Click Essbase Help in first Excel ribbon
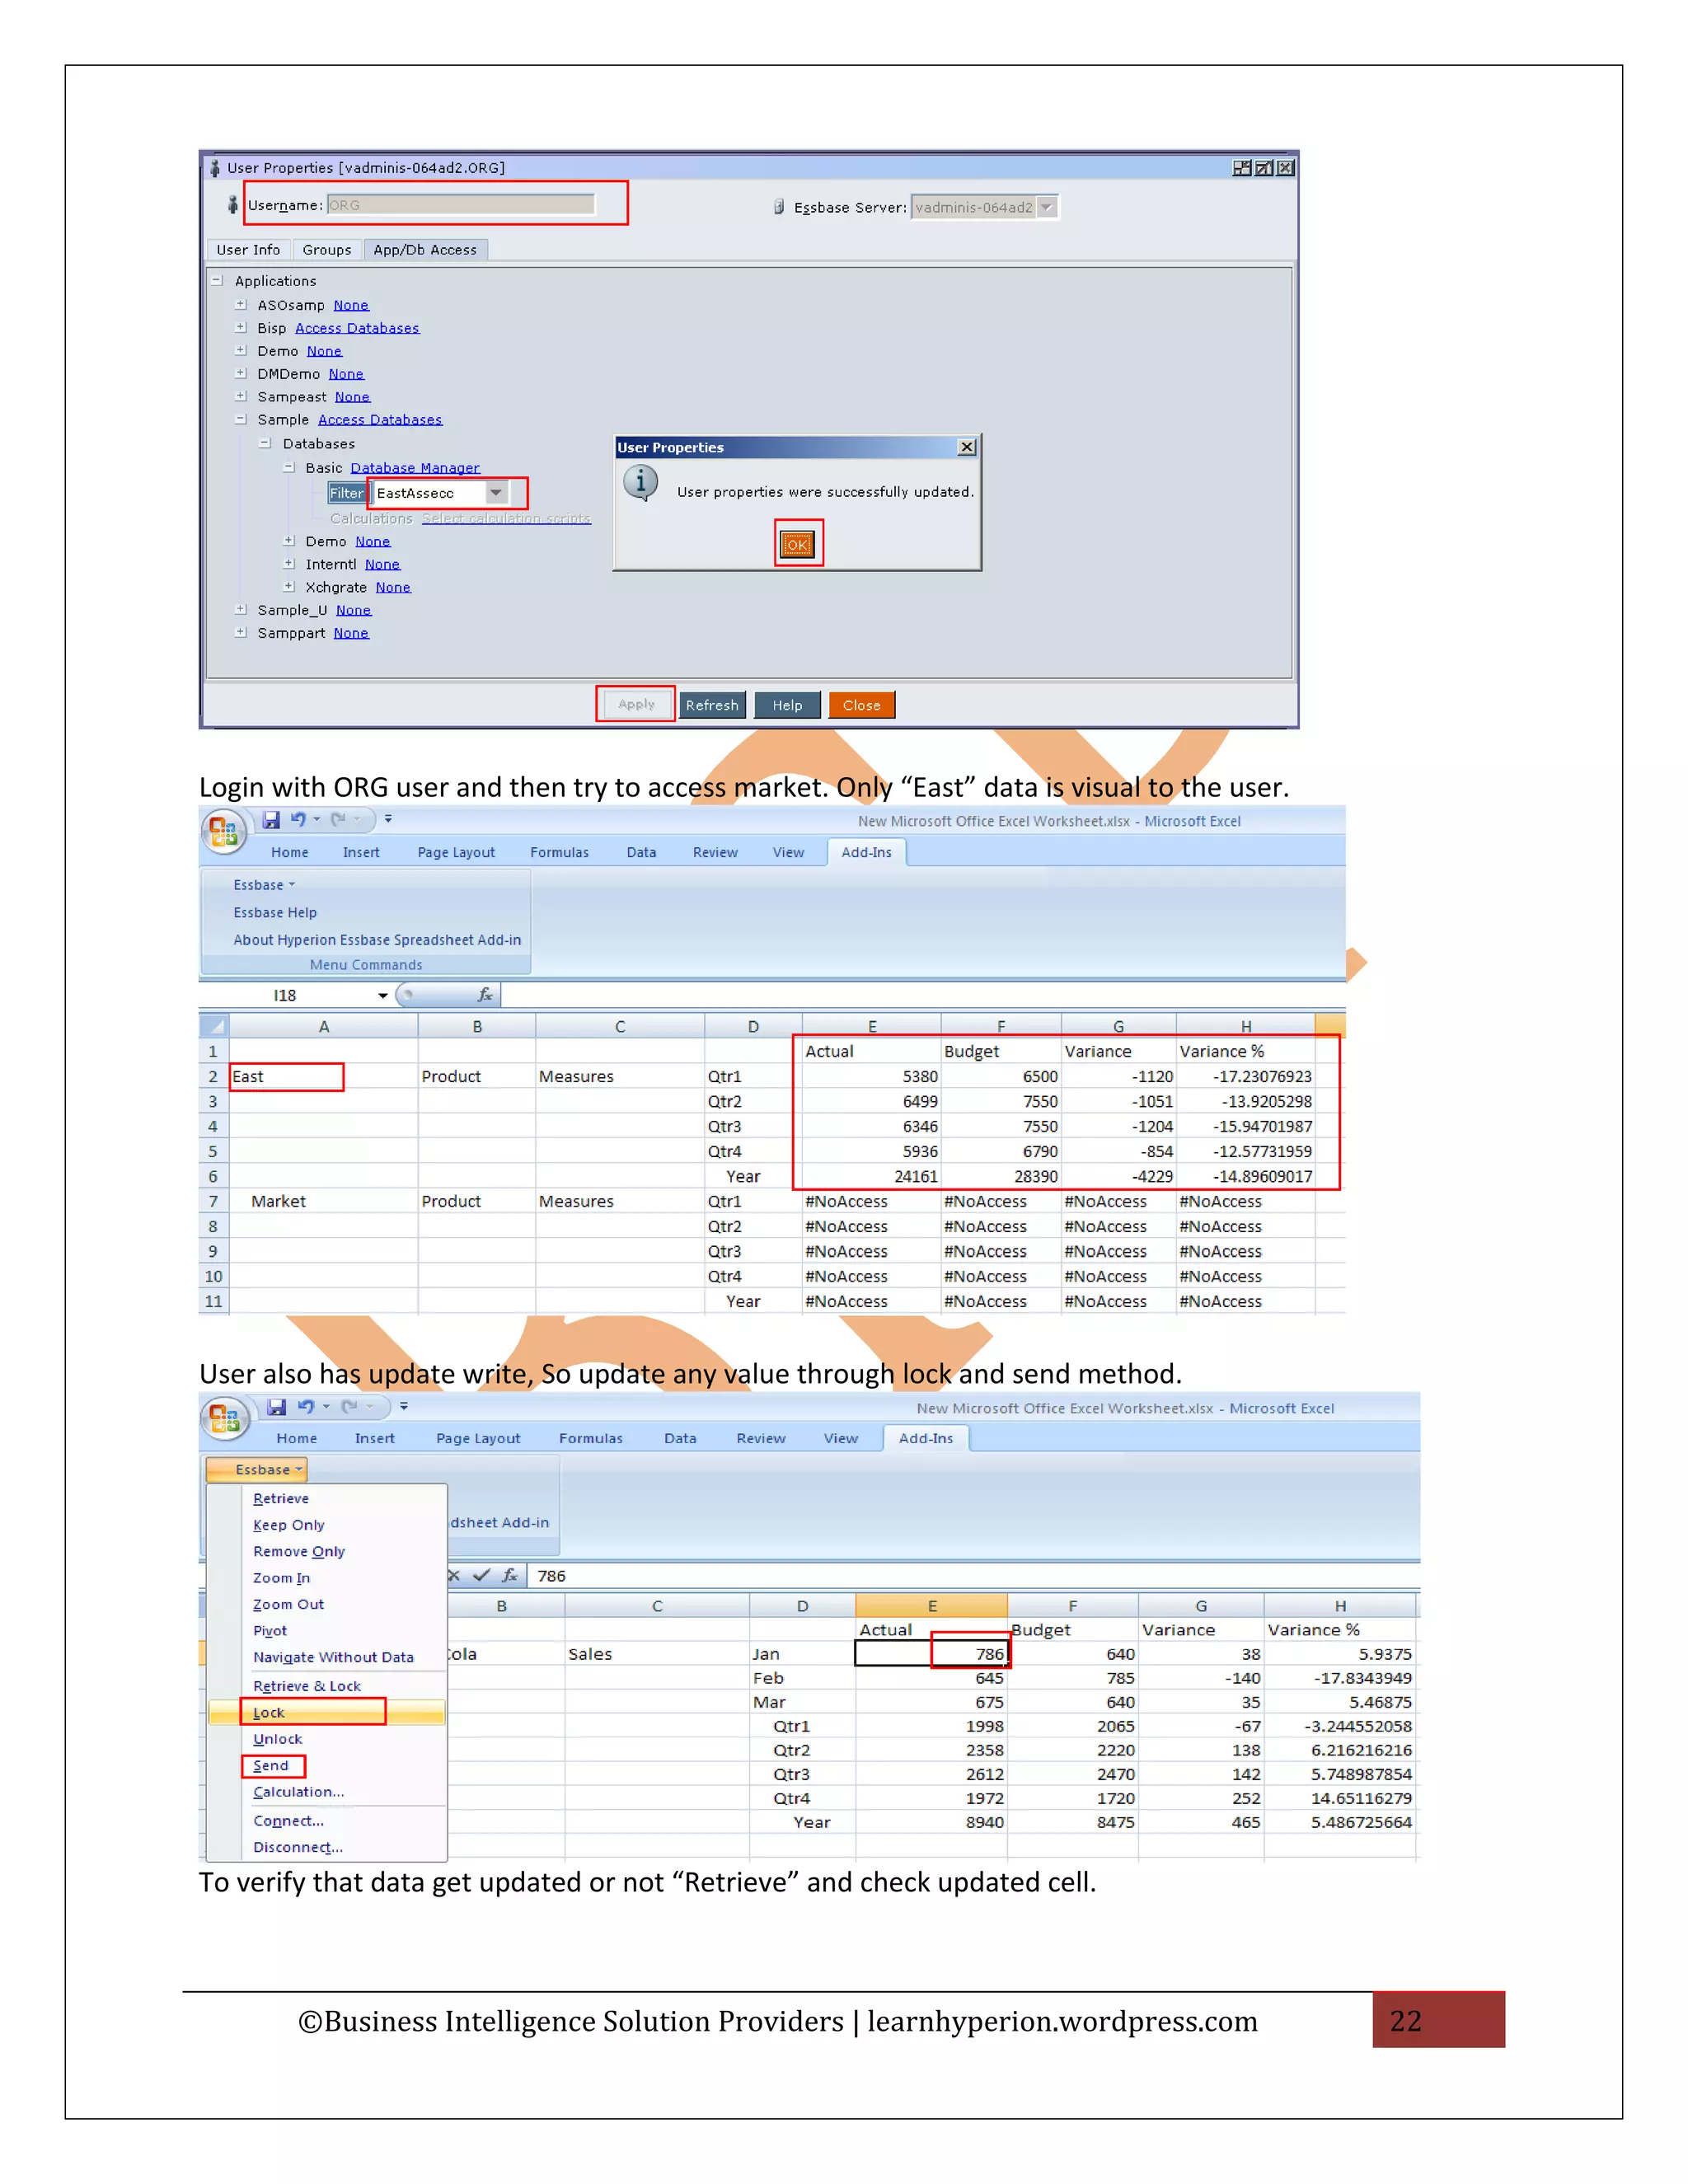This screenshot has width=1688, height=2184. (x=275, y=912)
